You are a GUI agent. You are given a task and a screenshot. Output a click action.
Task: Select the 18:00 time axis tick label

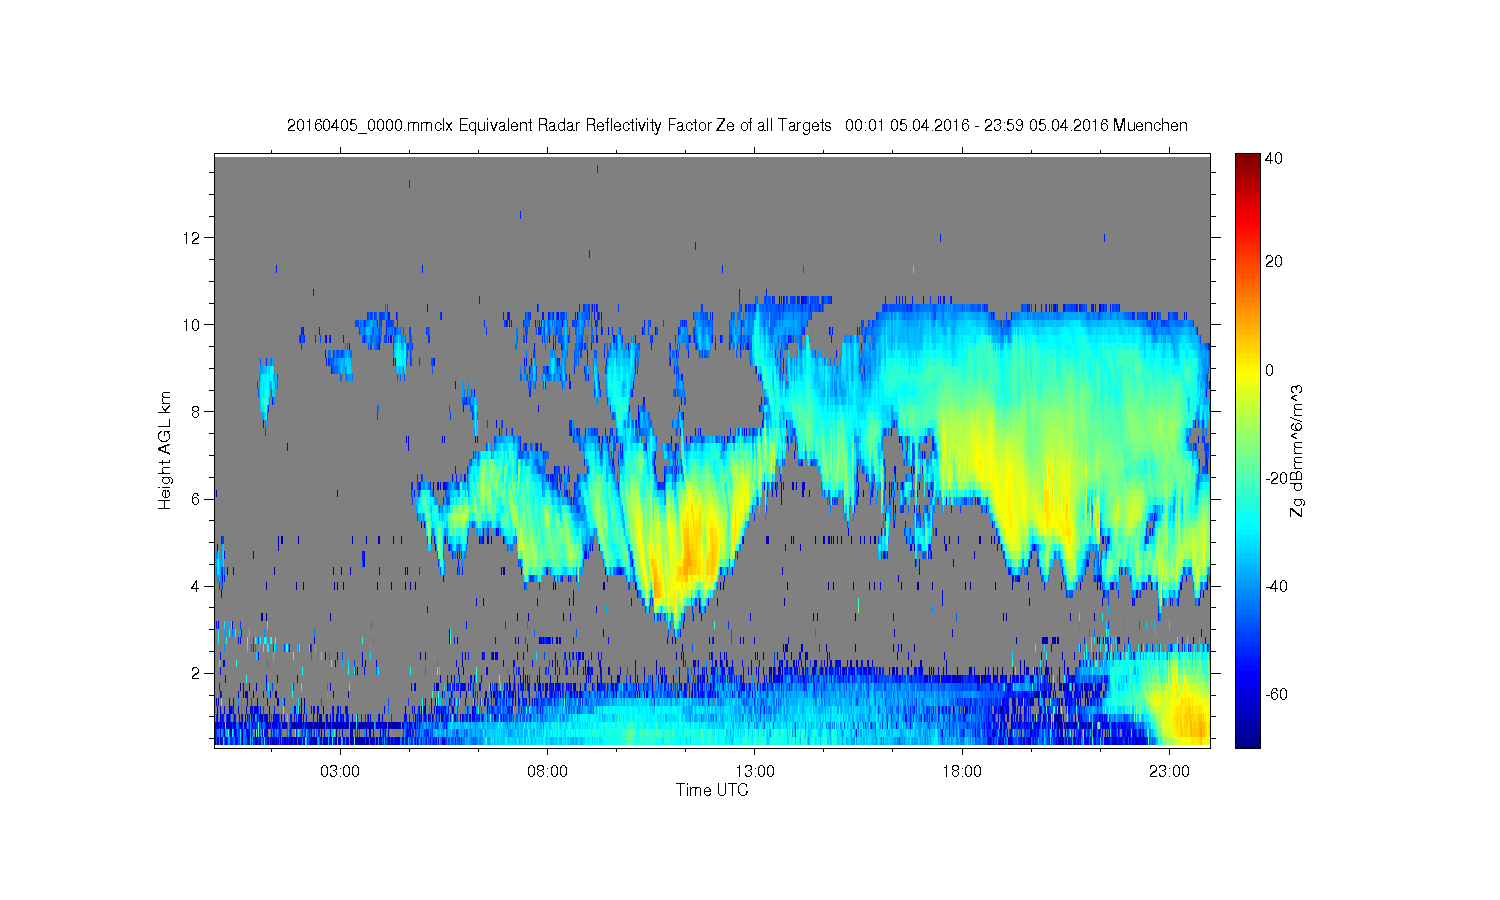[962, 772]
